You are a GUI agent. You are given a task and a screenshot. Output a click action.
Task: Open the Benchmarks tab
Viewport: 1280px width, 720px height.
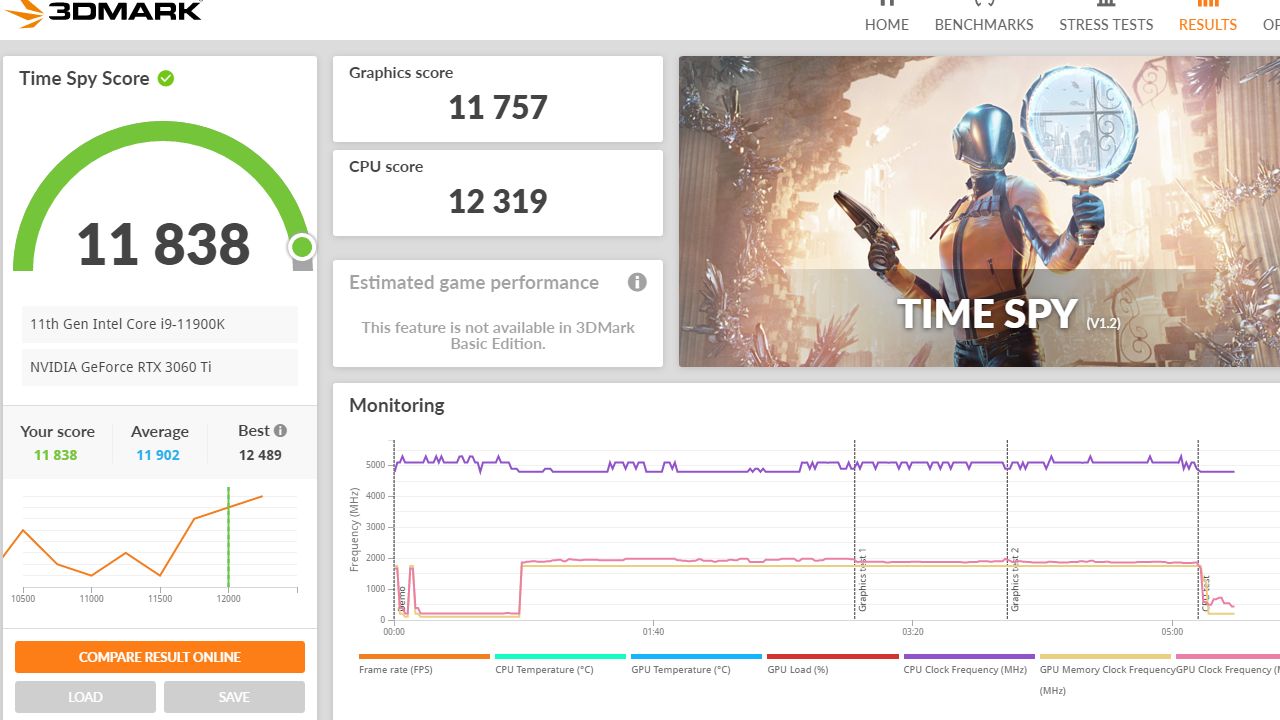tap(983, 24)
